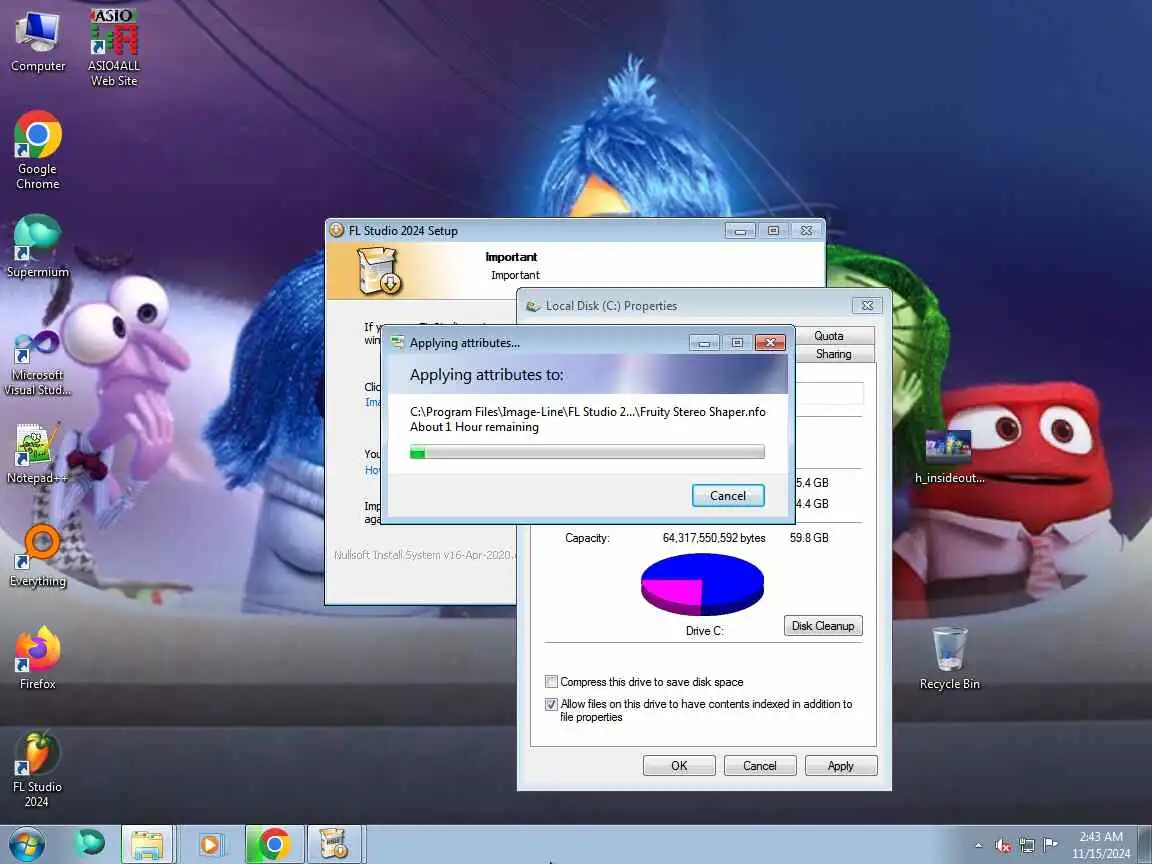Switch to the Quota tab
Viewport: 1152px width, 864px height.
[829, 336]
